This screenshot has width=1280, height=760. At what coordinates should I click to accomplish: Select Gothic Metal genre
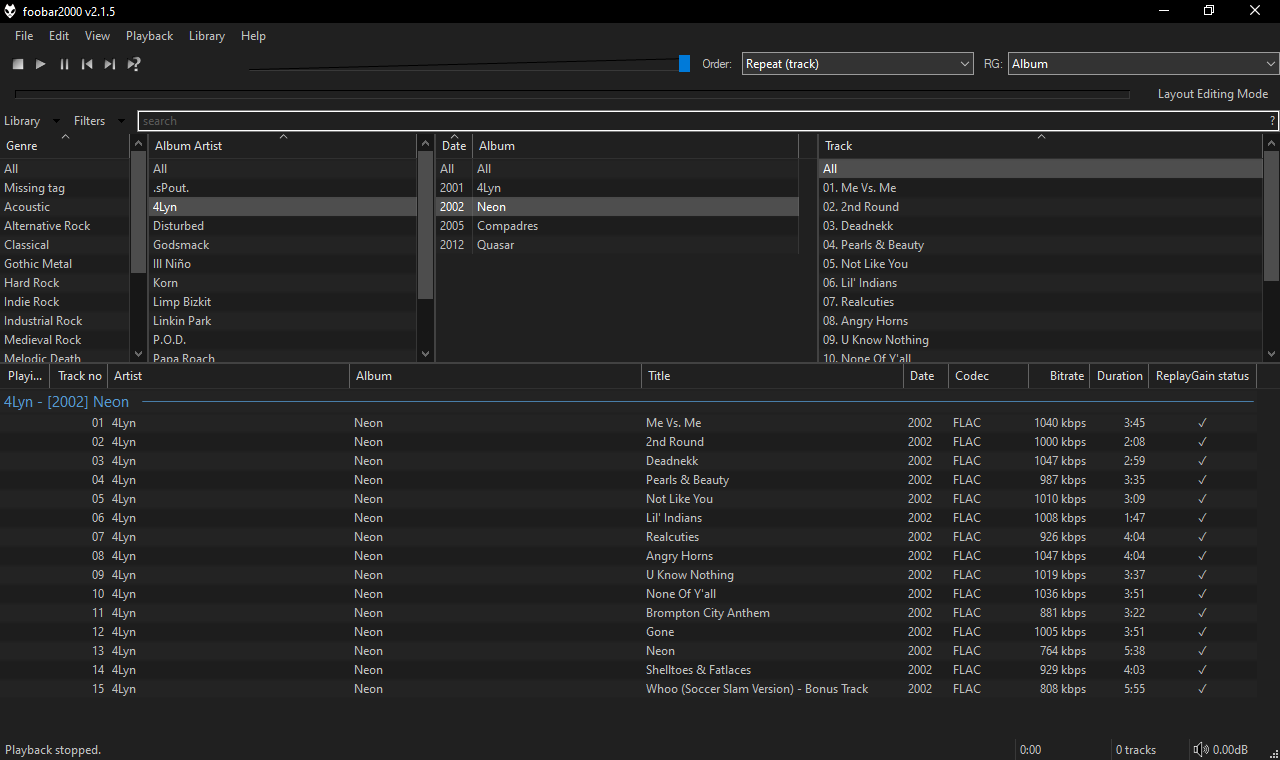[66, 264]
